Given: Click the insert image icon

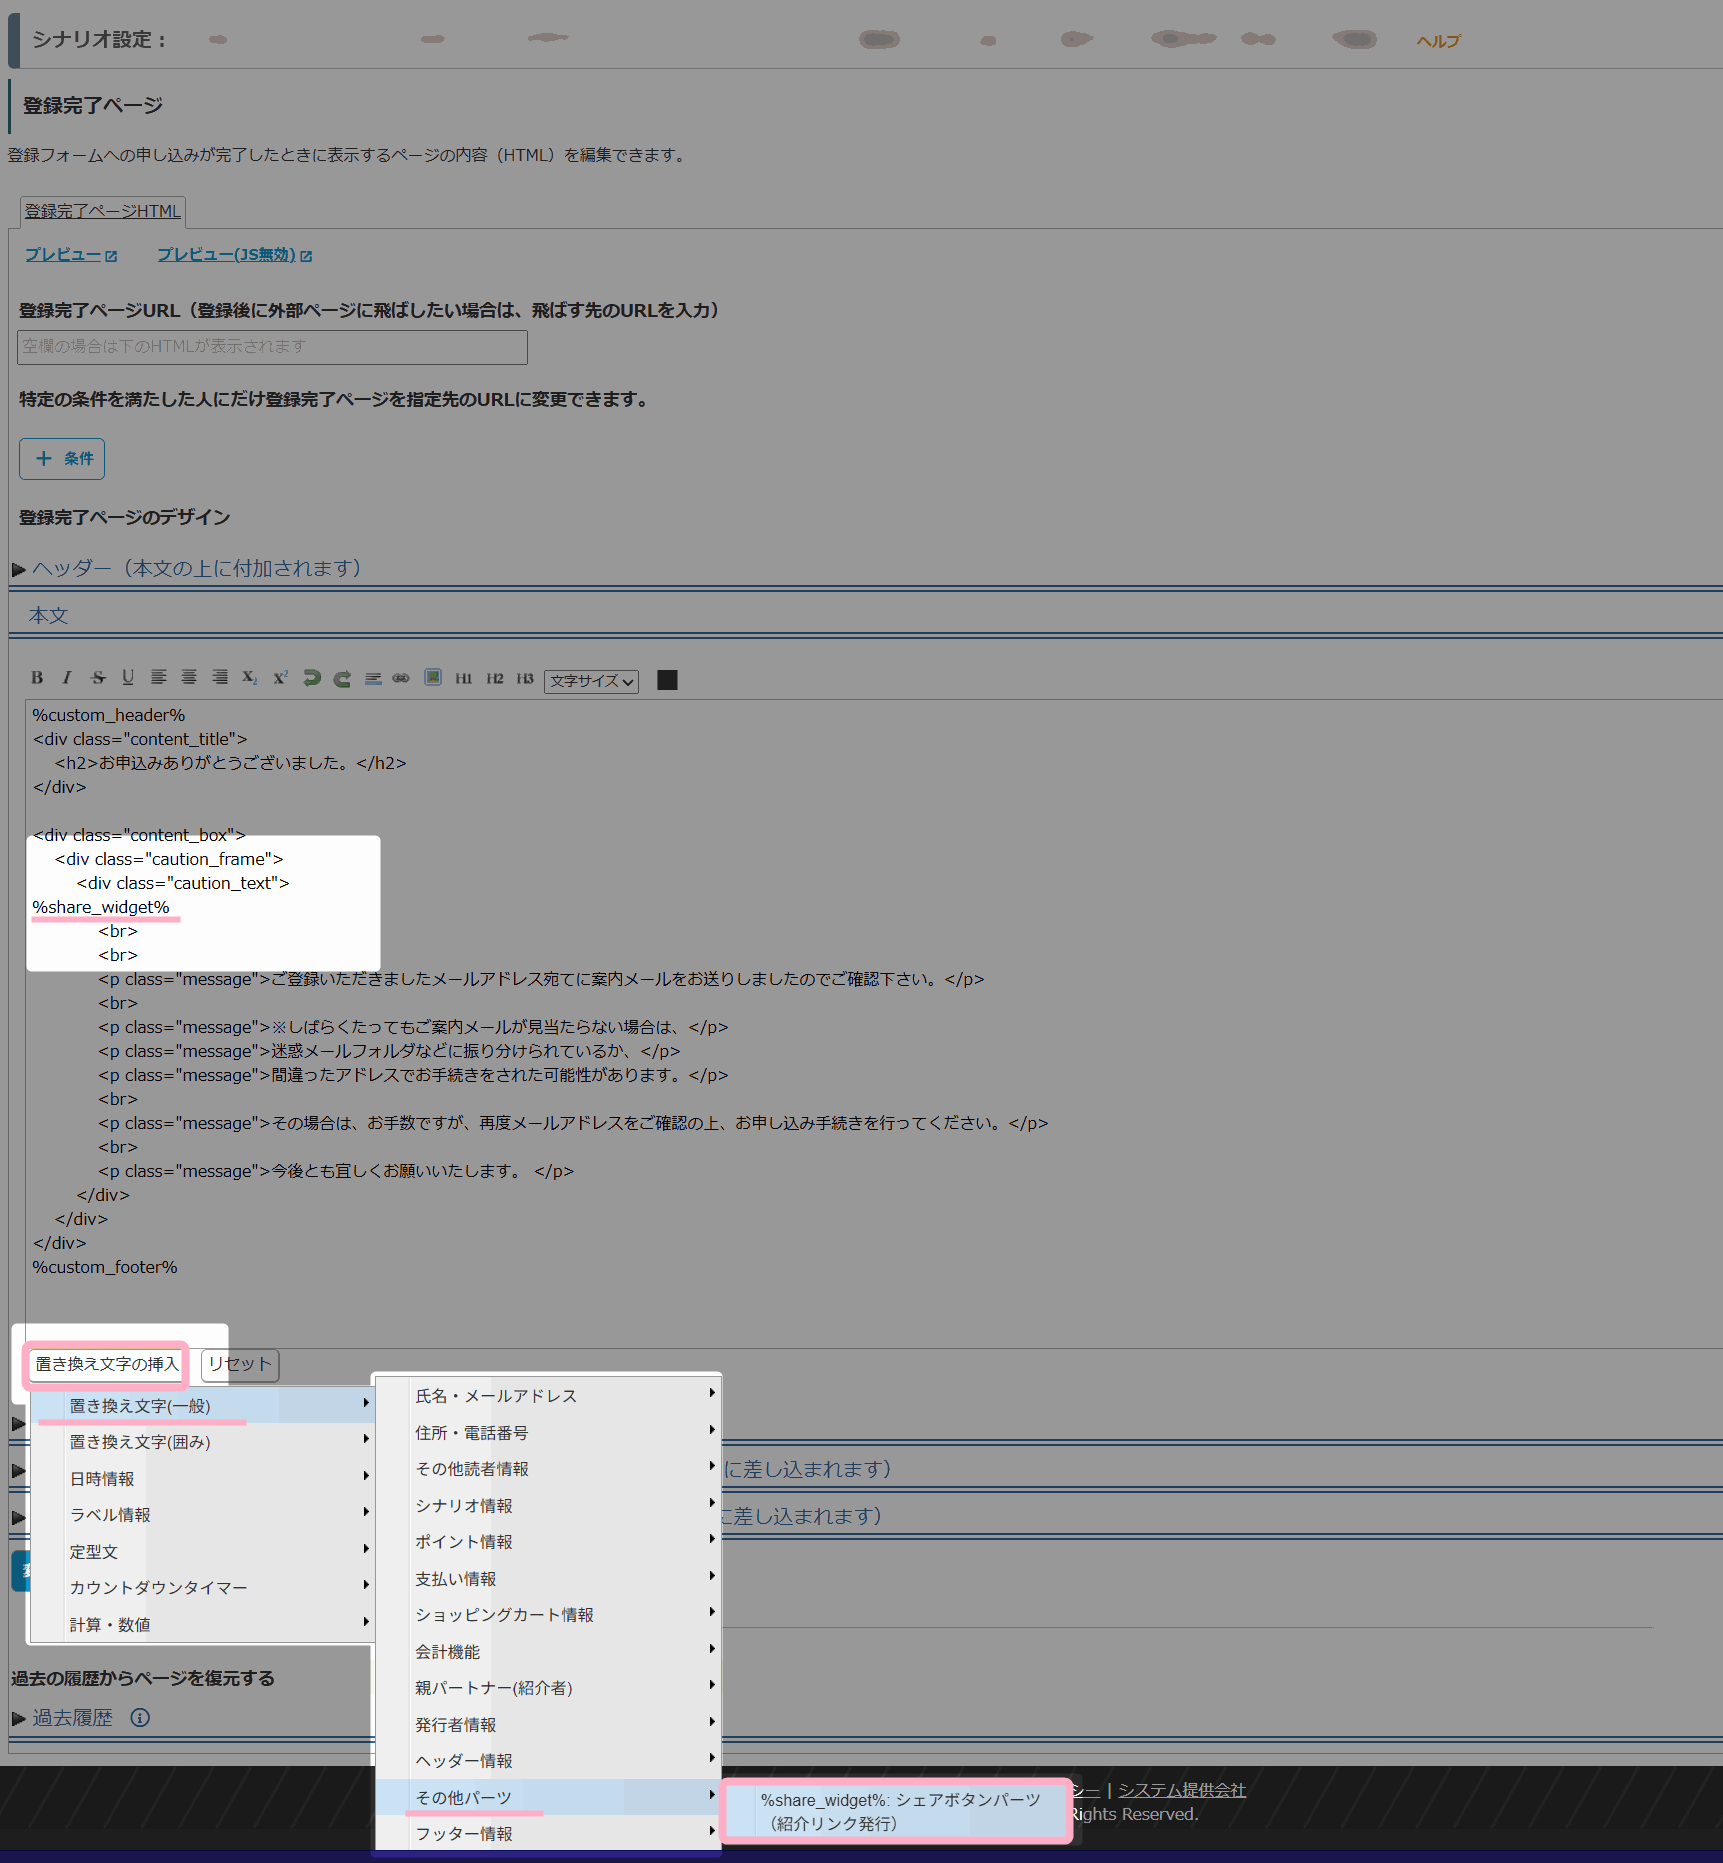Looking at the screenshot, I should (433, 677).
